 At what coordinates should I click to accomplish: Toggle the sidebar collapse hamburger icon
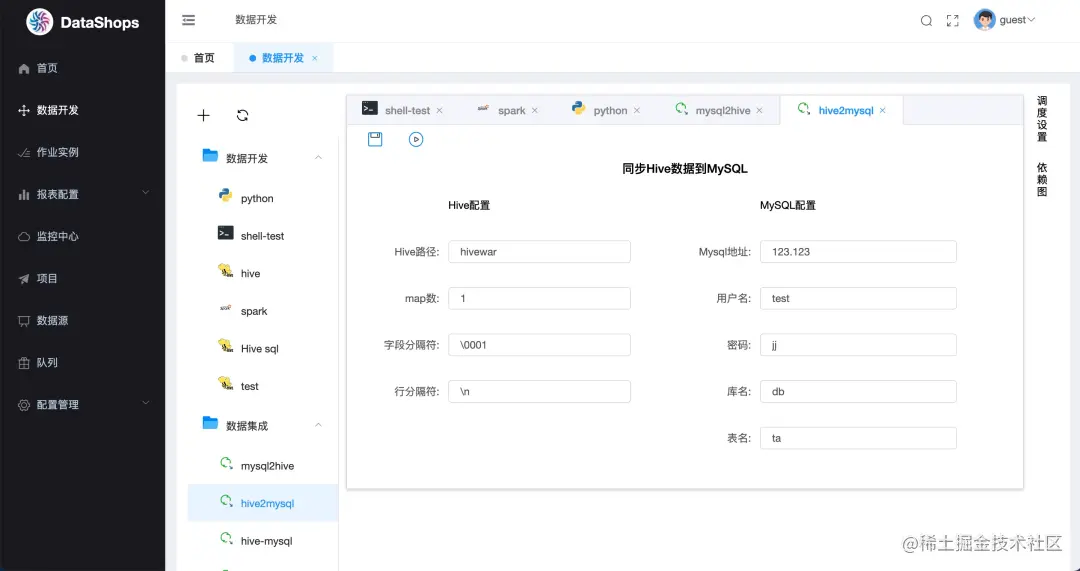(x=189, y=20)
